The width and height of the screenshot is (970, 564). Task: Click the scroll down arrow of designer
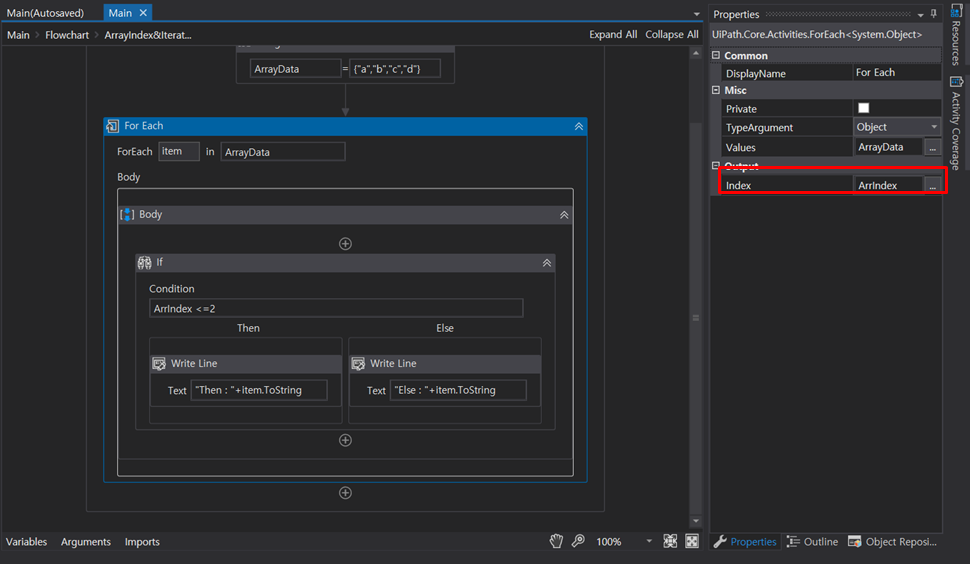(x=695, y=521)
